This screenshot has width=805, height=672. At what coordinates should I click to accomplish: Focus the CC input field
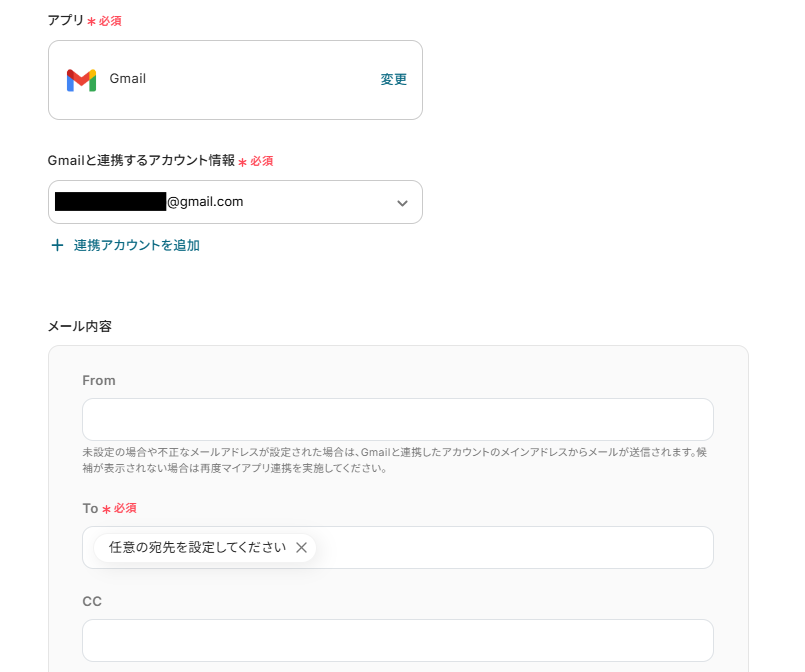[x=397, y=640]
